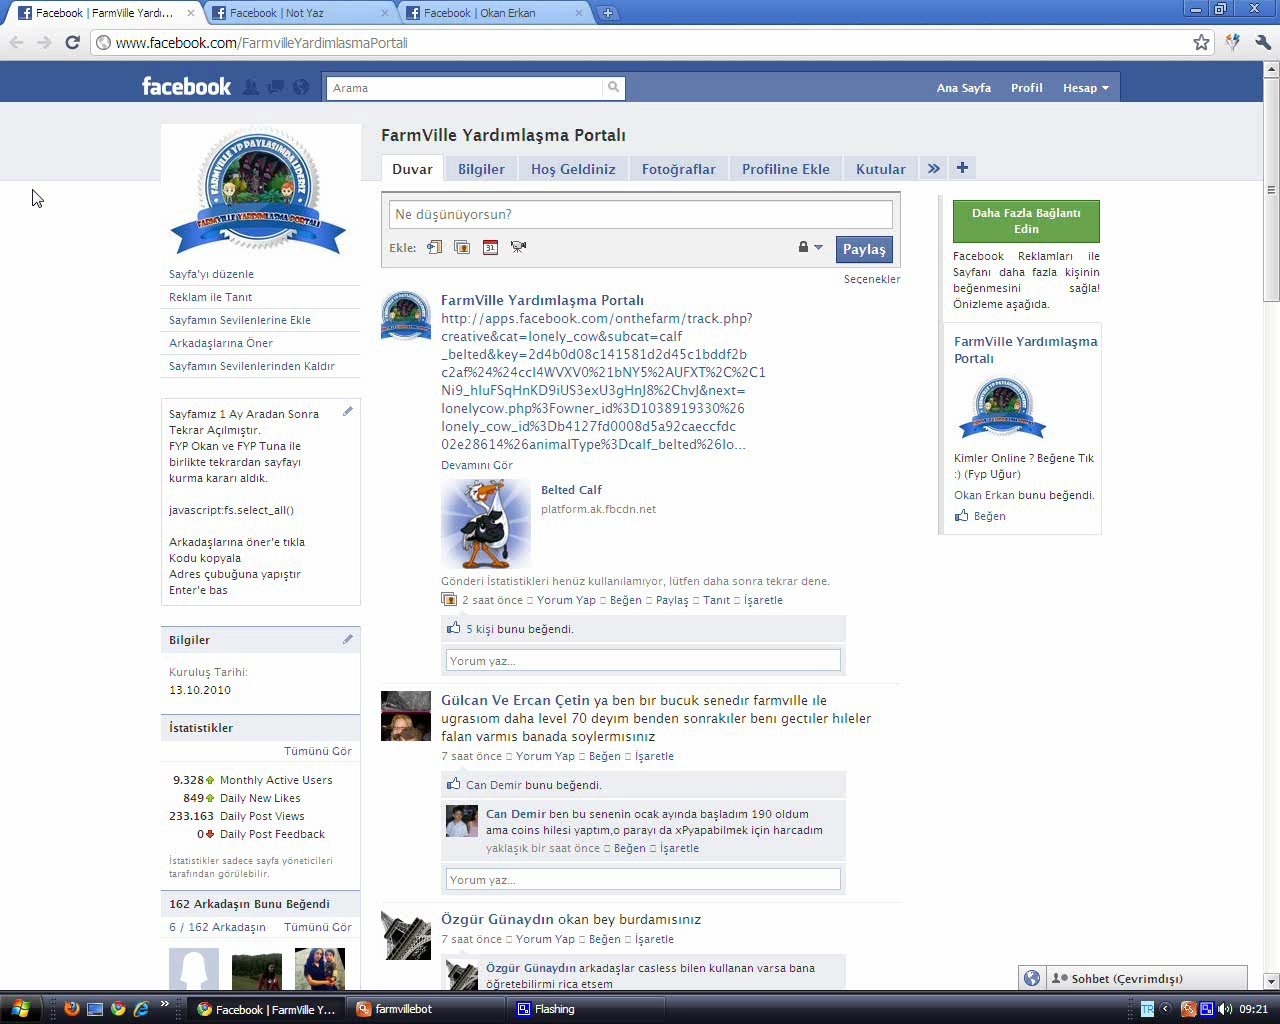The height and width of the screenshot is (1024, 1280).
Task: Open the Fotoğraflar tab
Action: tap(679, 169)
